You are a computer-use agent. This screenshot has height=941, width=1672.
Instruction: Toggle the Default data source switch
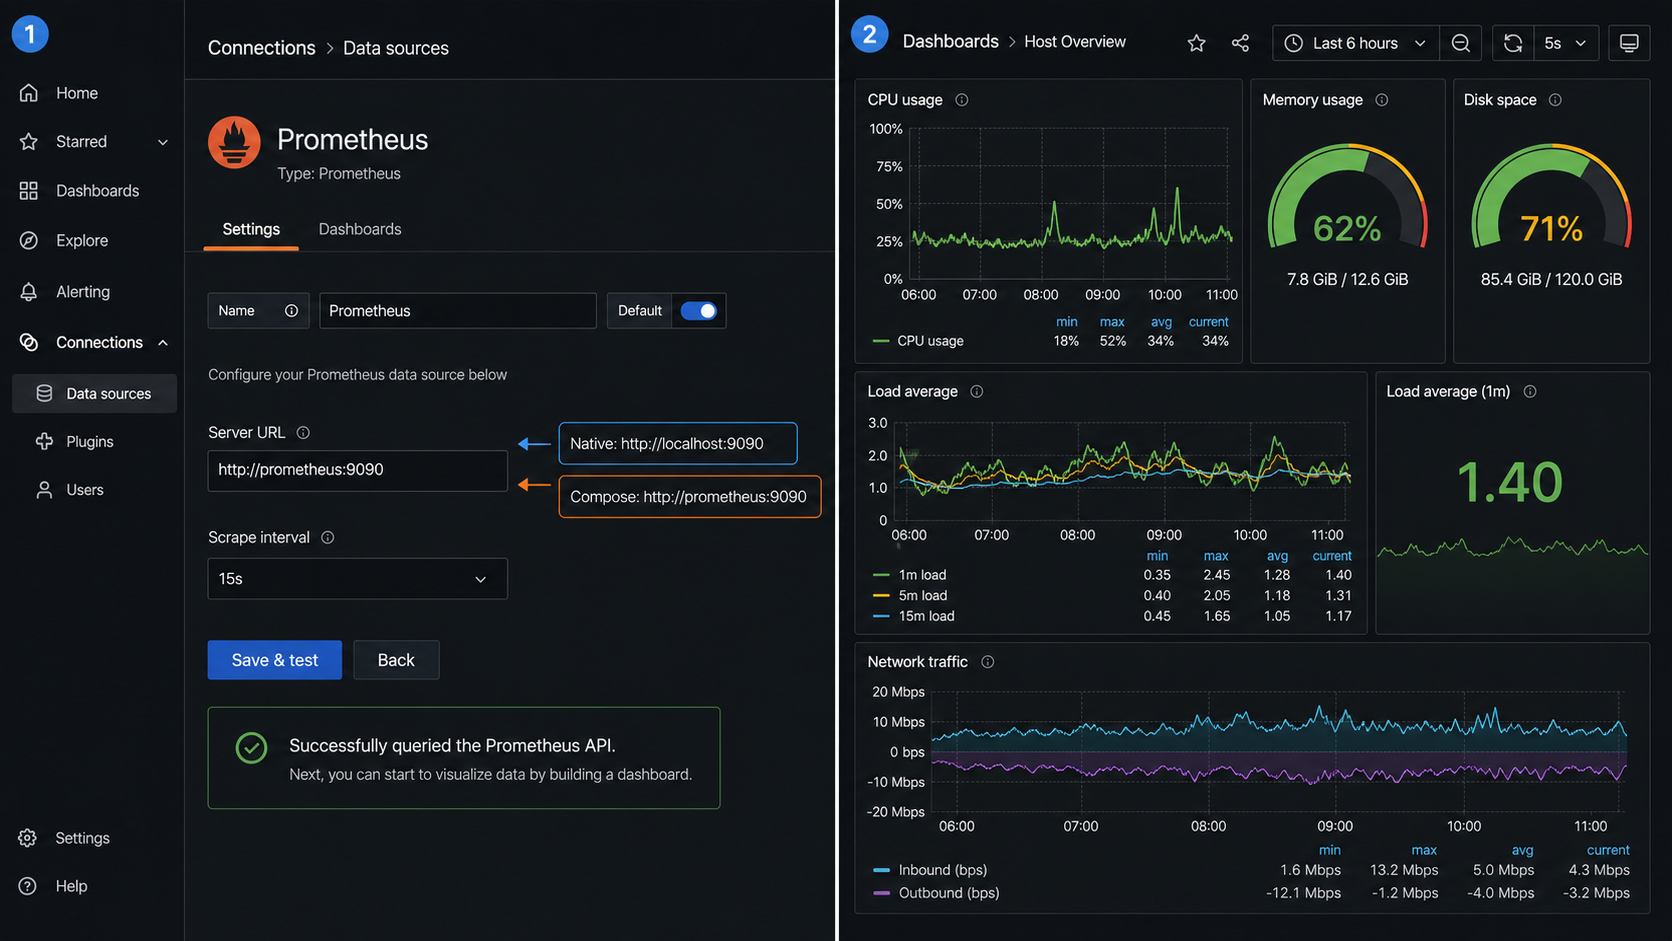pyautogui.click(x=698, y=311)
